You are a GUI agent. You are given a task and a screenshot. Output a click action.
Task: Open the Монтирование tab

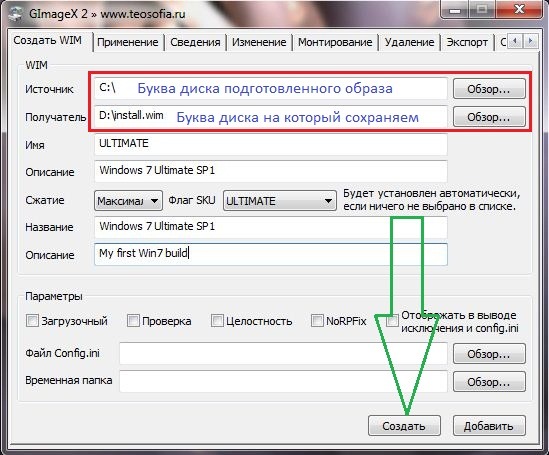point(335,42)
